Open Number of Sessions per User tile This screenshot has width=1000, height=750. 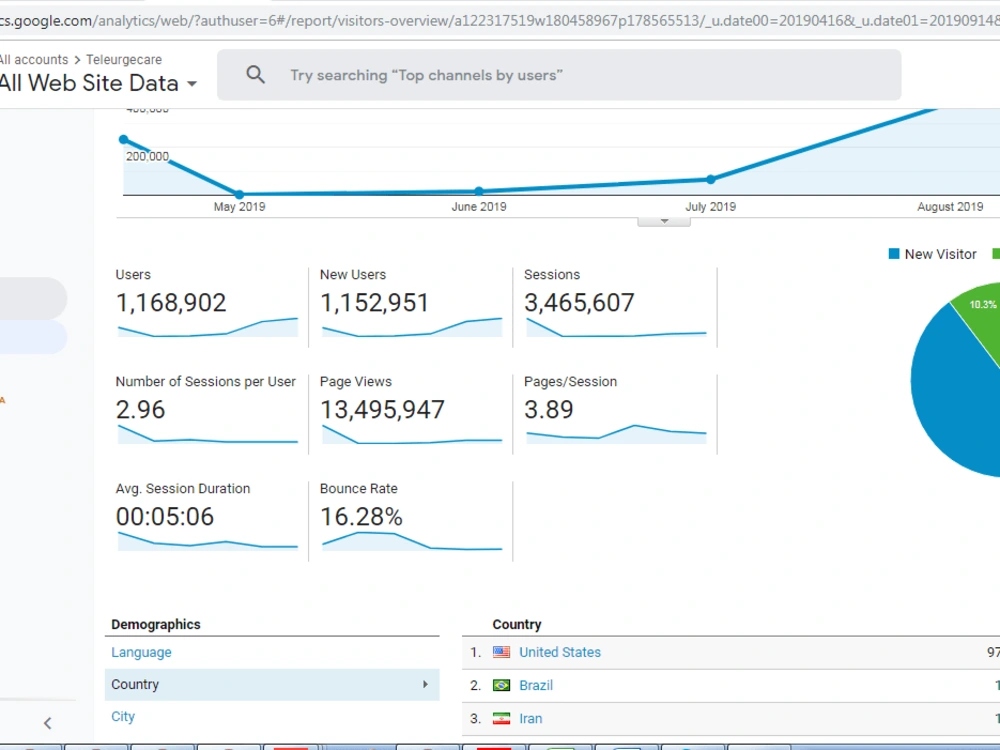pyautogui.click(x=207, y=413)
